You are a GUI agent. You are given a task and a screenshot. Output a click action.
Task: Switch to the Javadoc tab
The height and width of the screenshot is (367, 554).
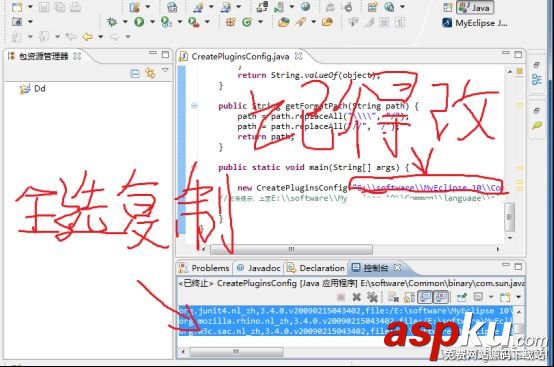pyautogui.click(x=259, y=268)
